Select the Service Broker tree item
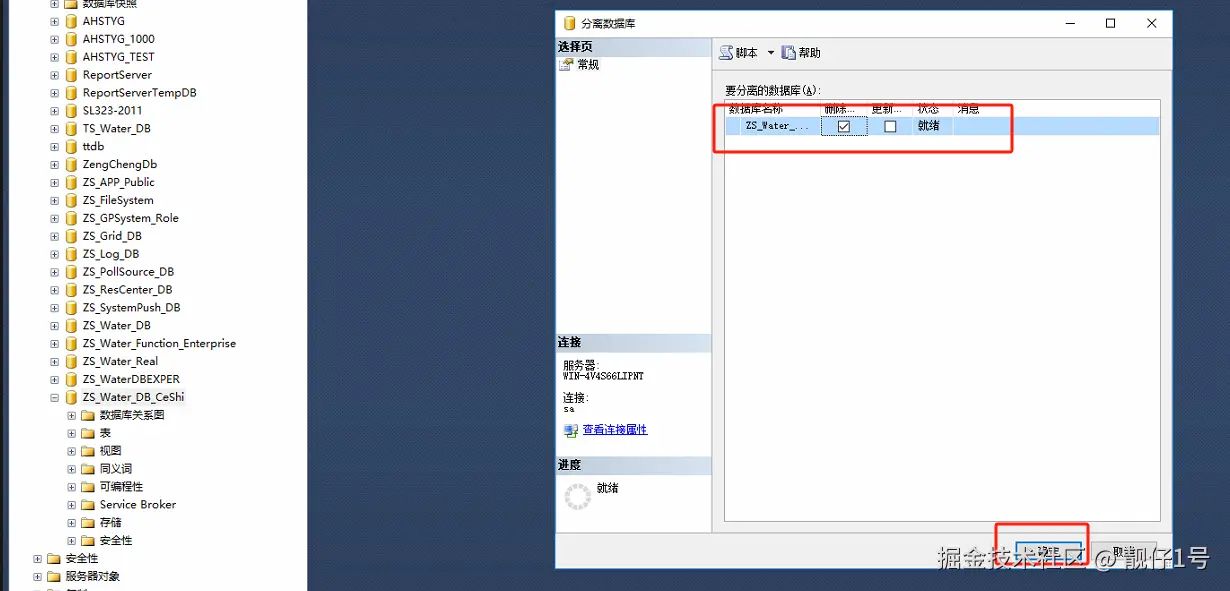 point(138,505)
